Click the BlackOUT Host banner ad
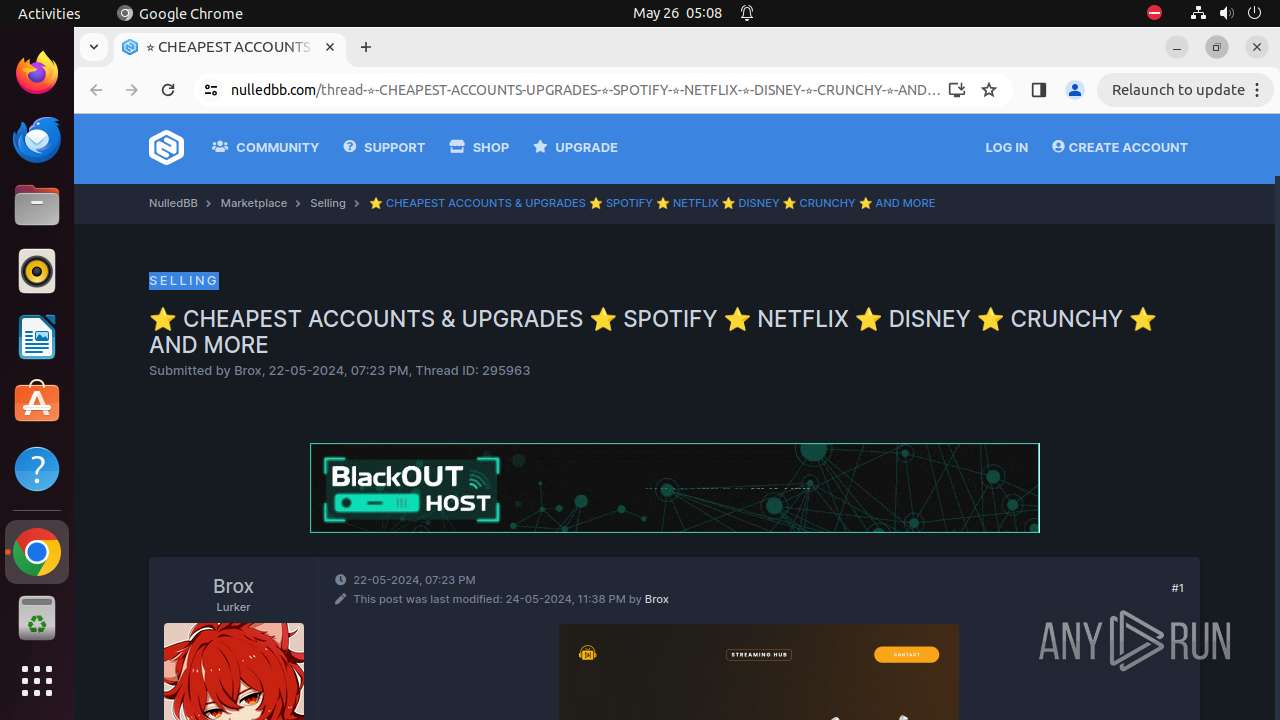Viewport: 1280px width, 720px height. coord(675,488)
